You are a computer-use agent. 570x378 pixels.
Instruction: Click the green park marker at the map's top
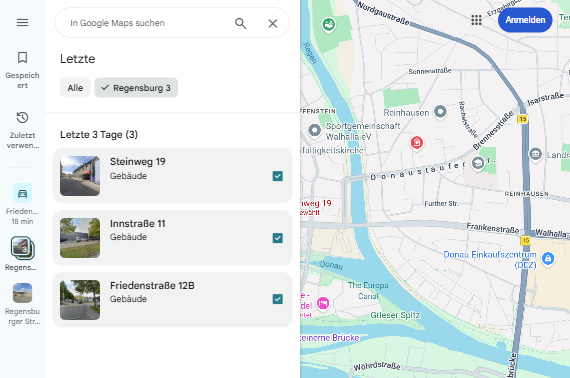pos(329,25)
